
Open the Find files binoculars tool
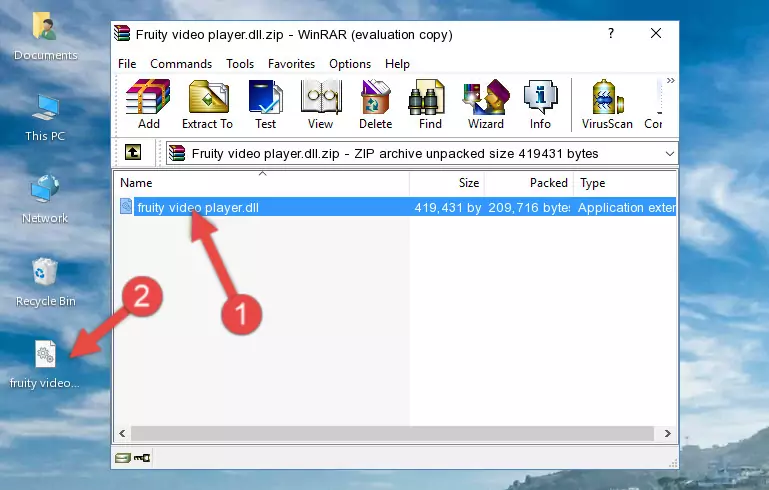click(430, 104)
